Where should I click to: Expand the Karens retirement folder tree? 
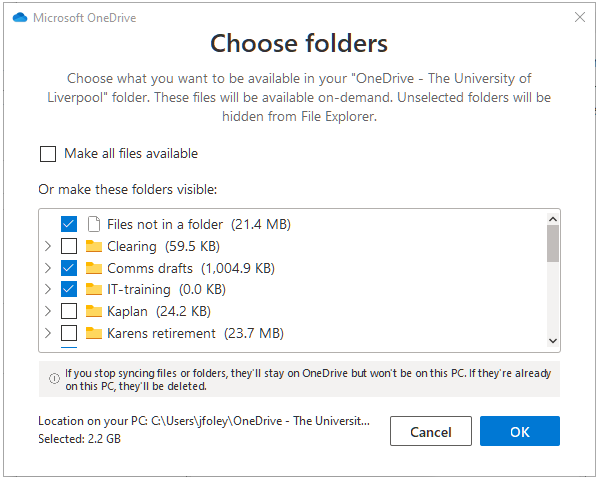(48, 333)
